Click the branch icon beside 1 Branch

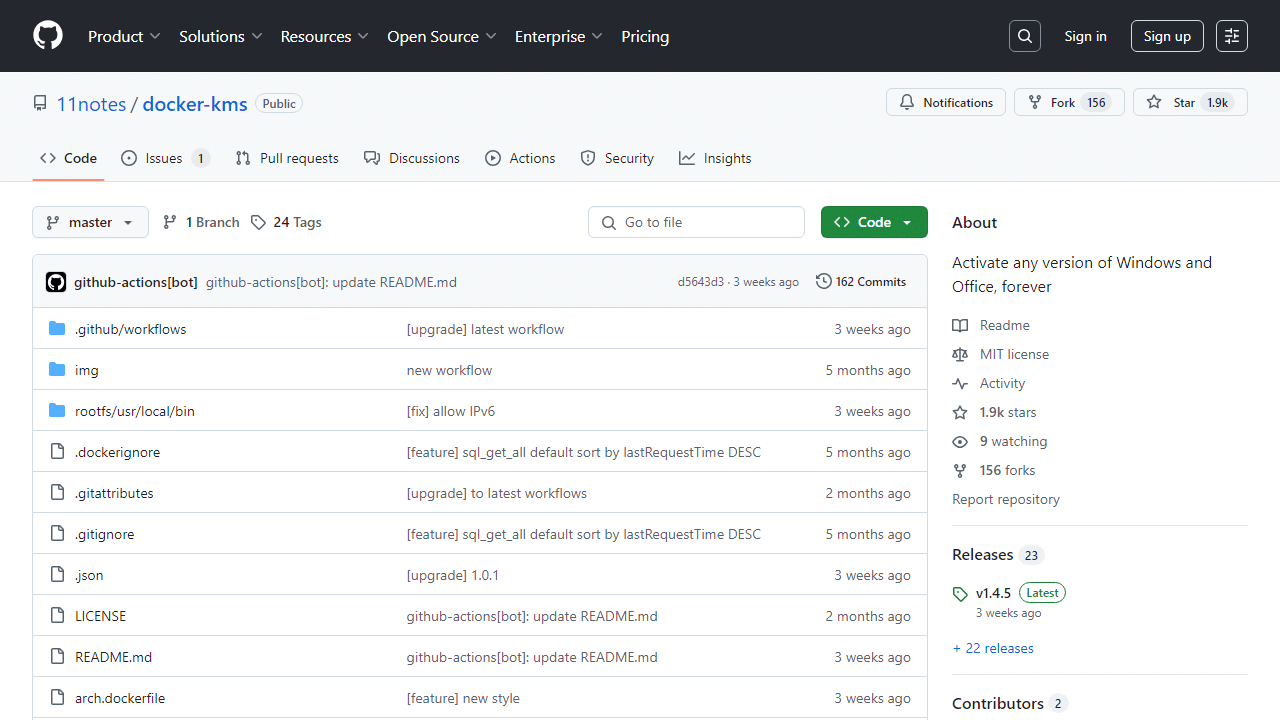click(x=170, y=222)
